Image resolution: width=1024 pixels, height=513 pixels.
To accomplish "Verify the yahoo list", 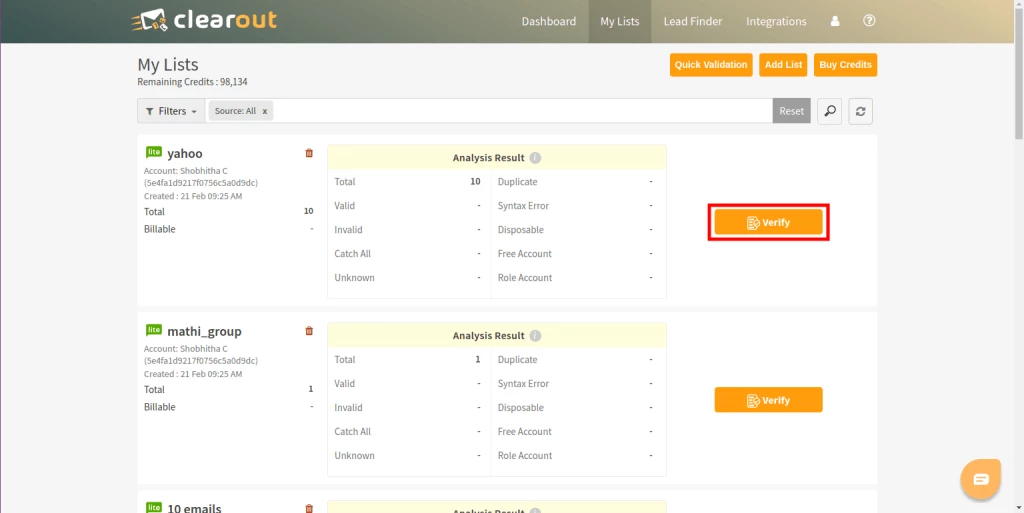I will click(768, 222).
